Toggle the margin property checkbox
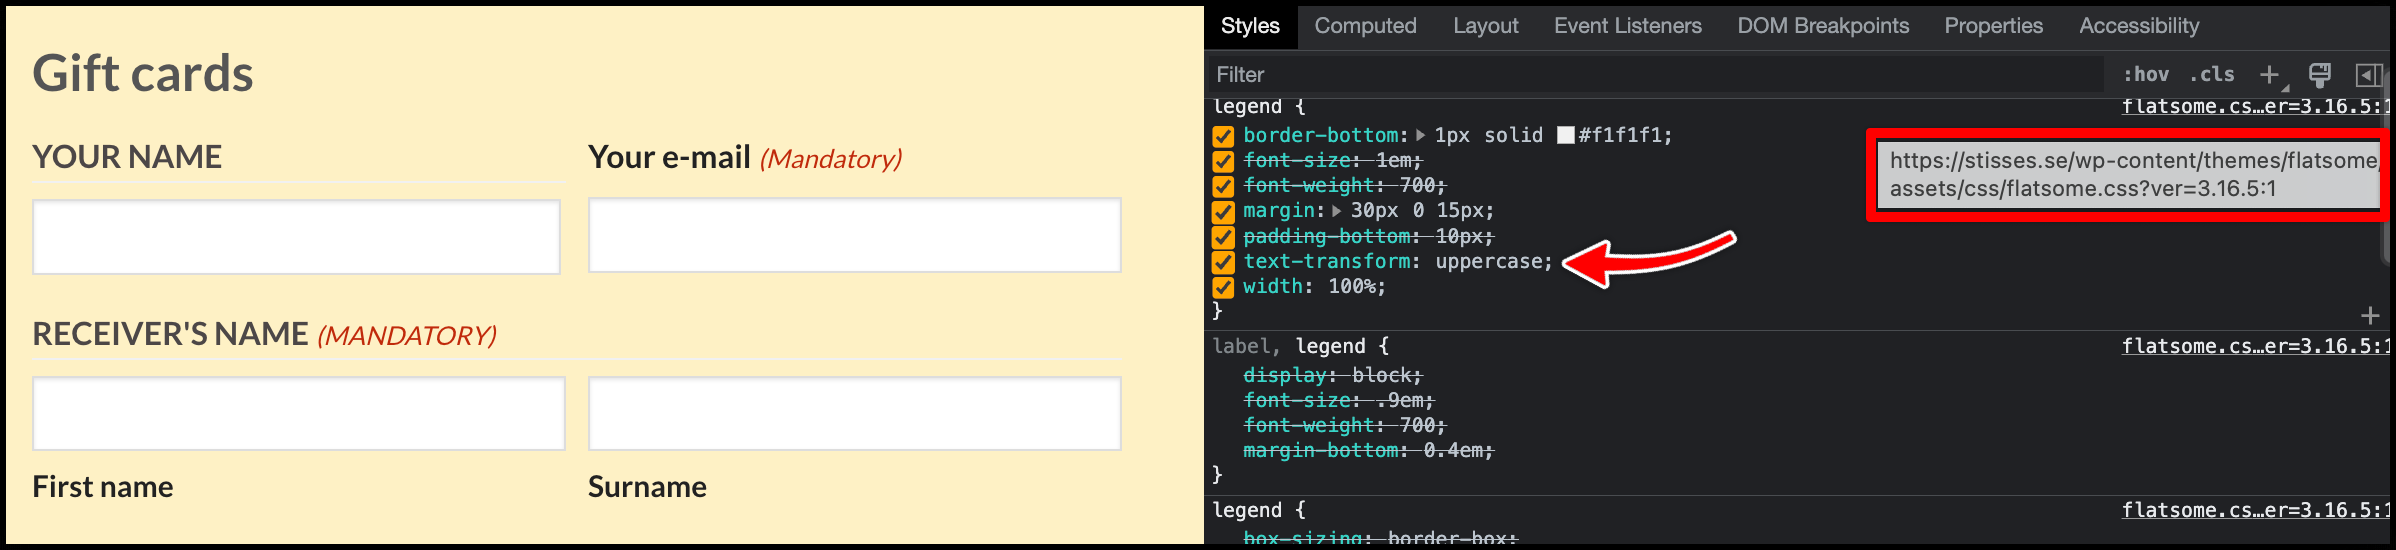 [1223, 211]
